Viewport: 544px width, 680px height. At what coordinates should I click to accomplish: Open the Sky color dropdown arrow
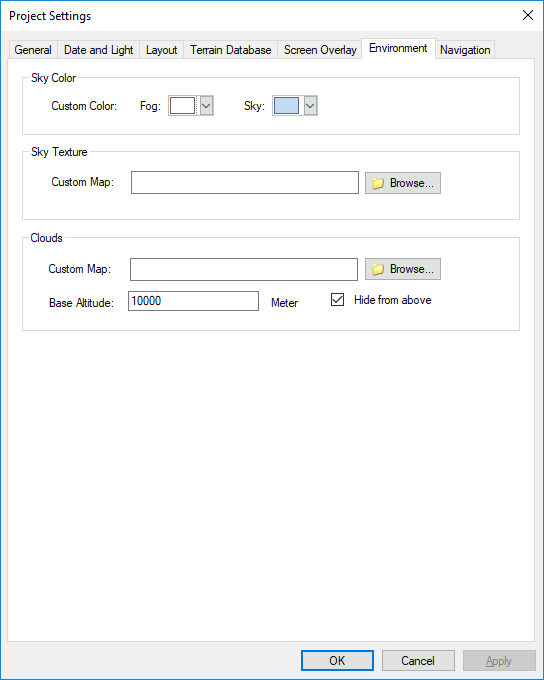click(x=310, y=105)
